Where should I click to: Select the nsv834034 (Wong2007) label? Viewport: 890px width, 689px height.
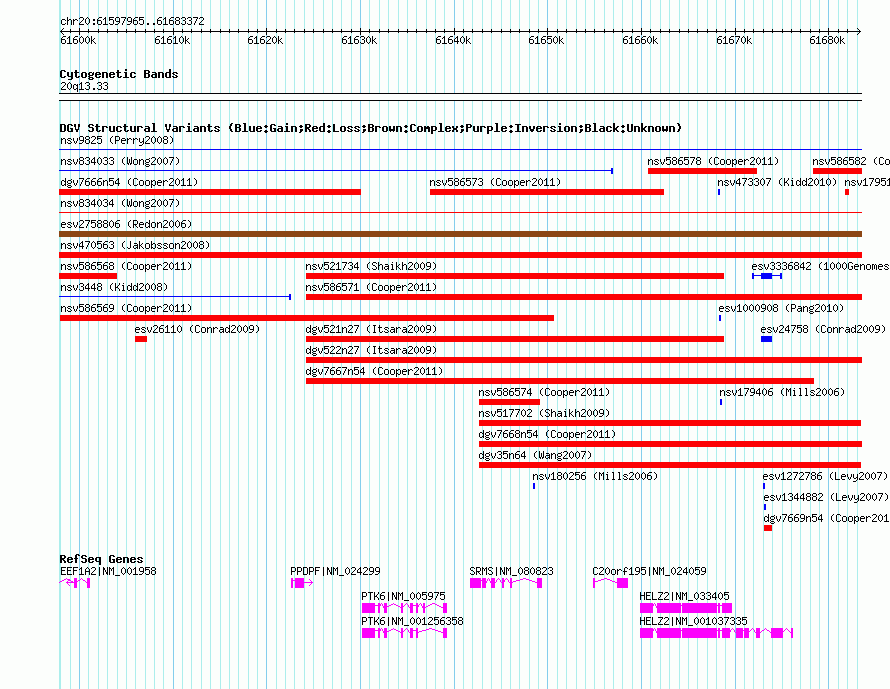pos(120,203)
